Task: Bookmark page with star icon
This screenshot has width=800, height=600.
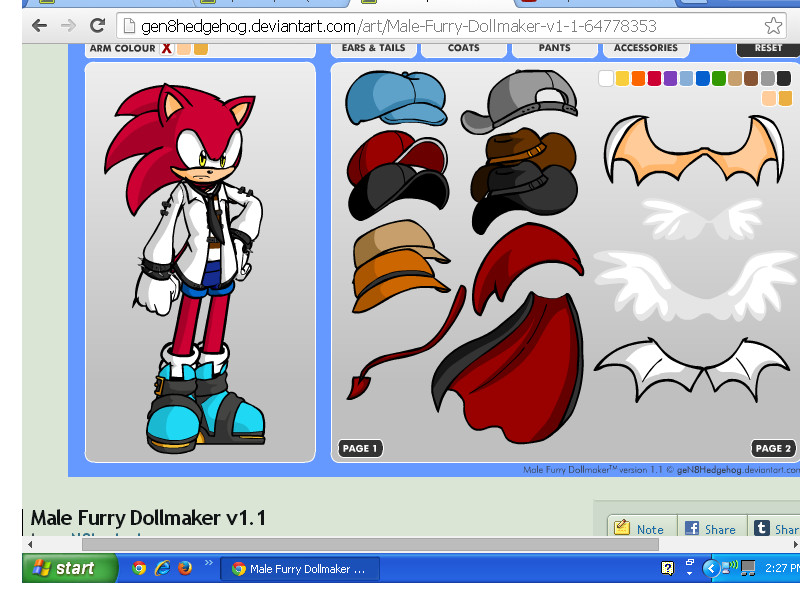Action: [772, 25]
